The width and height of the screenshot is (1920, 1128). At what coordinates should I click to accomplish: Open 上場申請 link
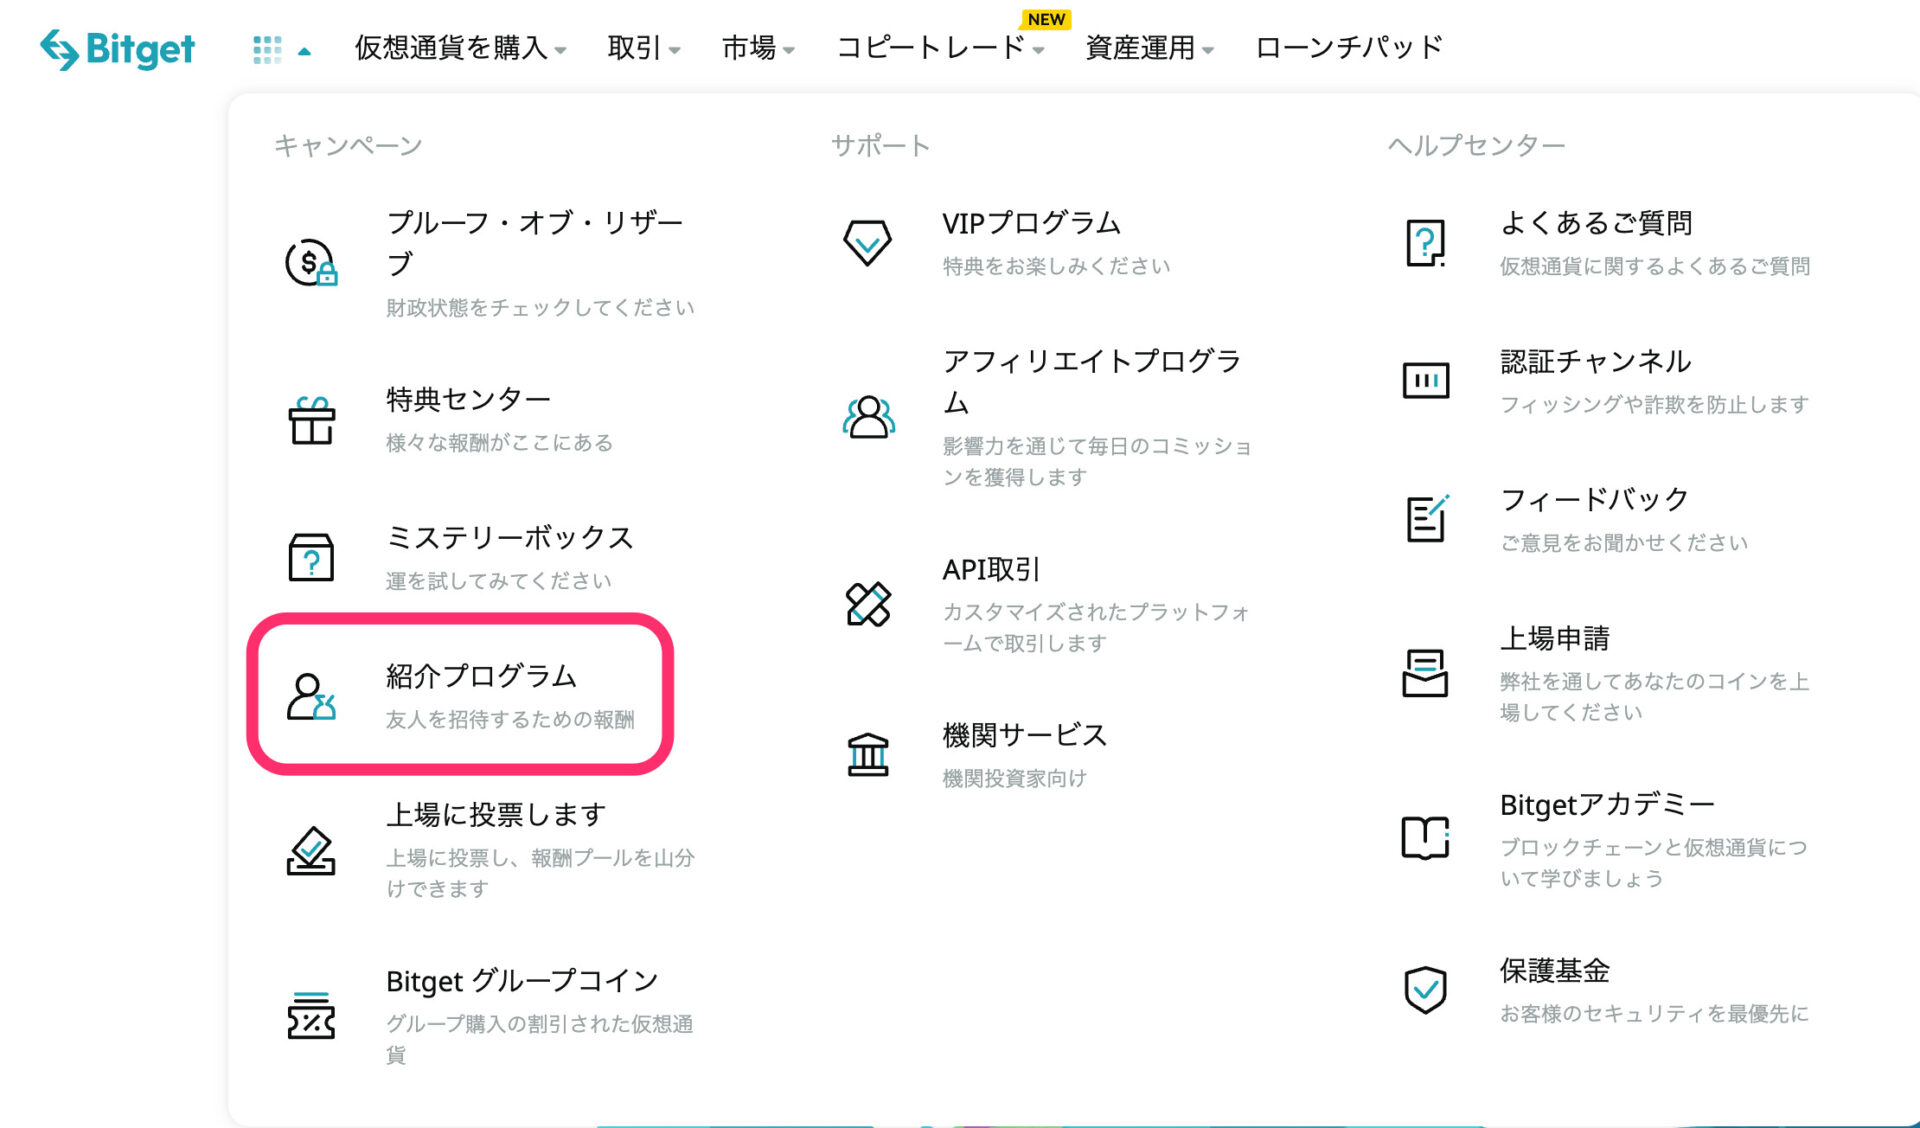(1555, 638)
